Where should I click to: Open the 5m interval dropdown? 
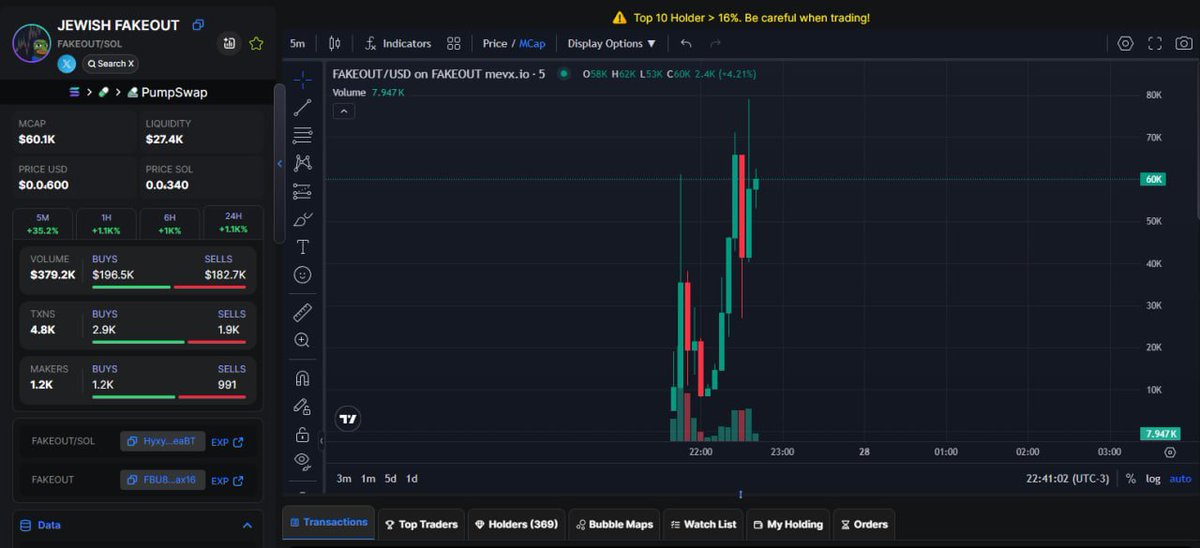(298, 44)
